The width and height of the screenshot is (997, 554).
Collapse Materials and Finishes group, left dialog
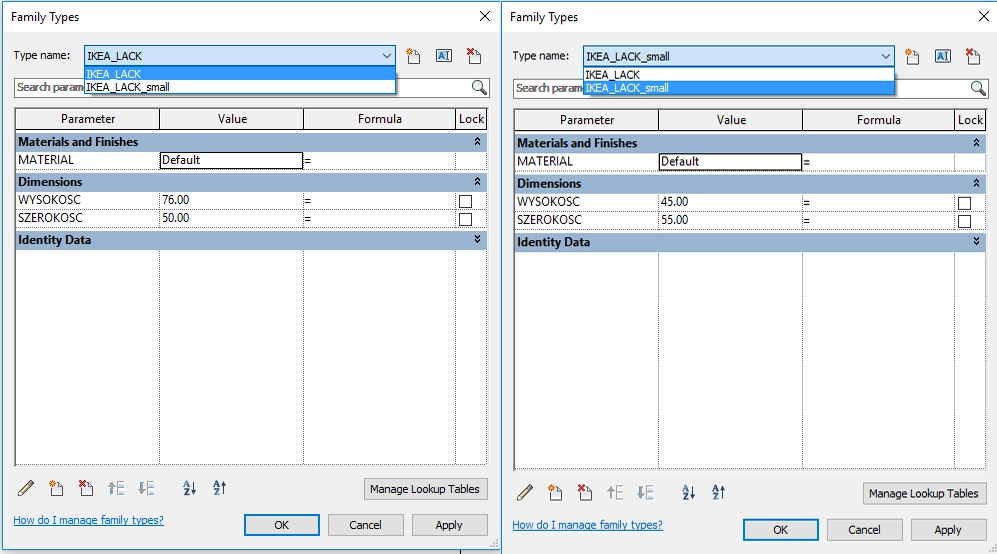point(478,142)
